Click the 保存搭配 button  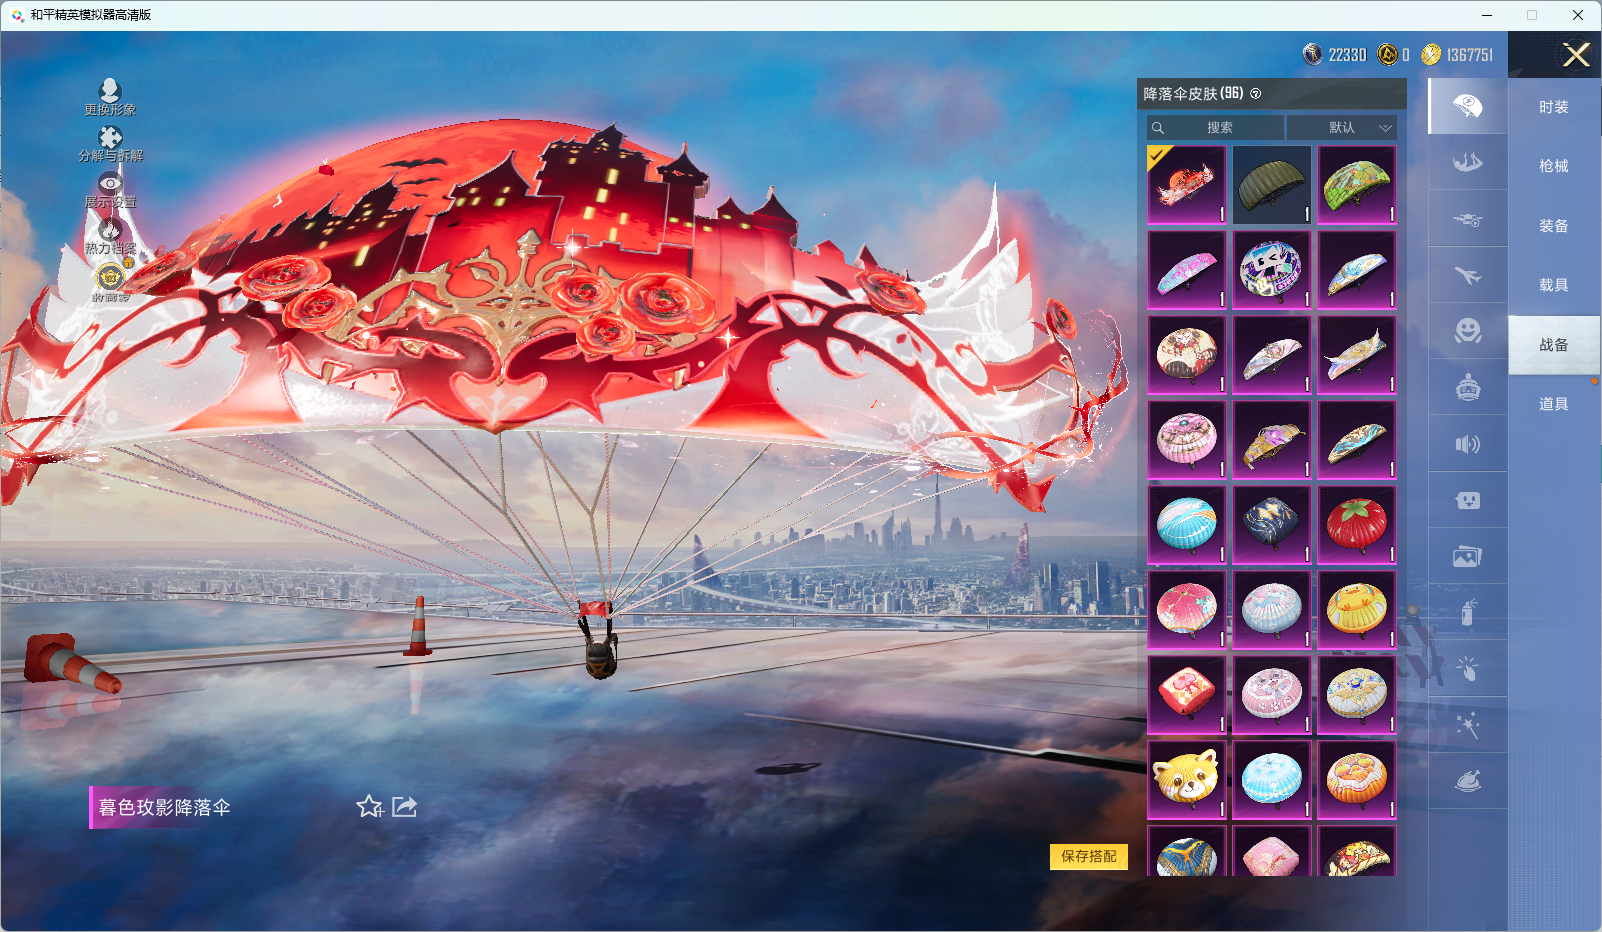pyautogui.click(x=1088, y=856)
